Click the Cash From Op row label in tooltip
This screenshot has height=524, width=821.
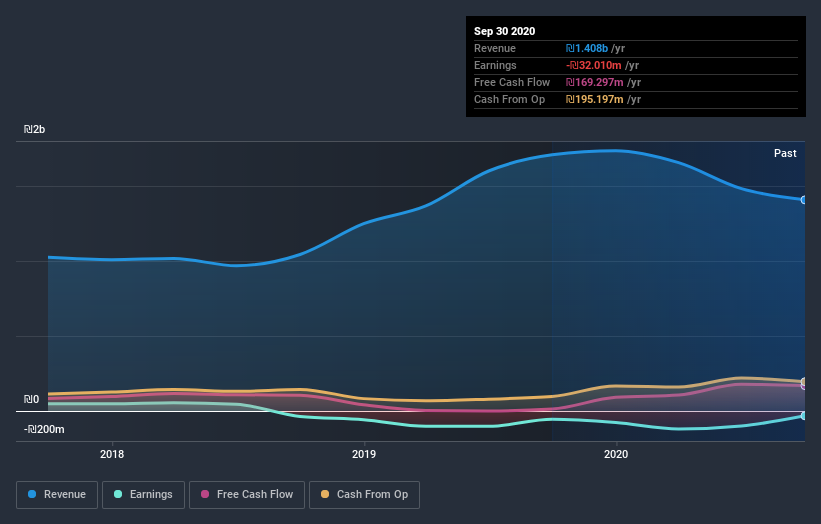pyautogui.click(x=509, y=99)
